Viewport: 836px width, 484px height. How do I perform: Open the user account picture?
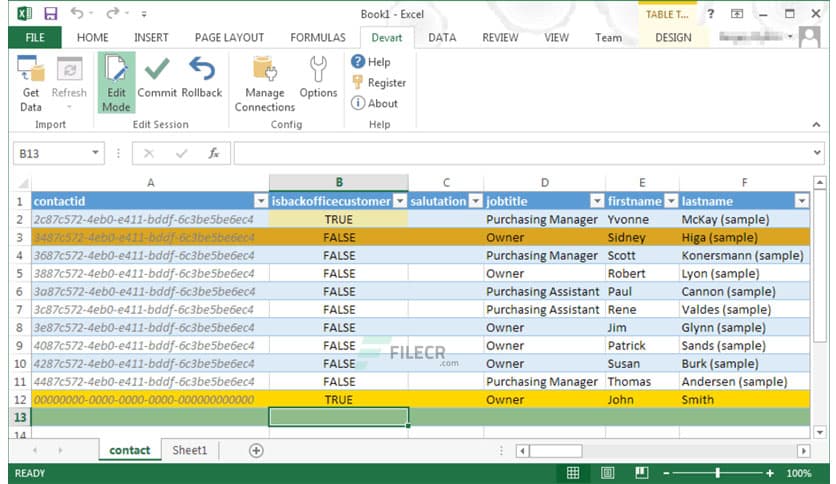(x=810, y=38)
